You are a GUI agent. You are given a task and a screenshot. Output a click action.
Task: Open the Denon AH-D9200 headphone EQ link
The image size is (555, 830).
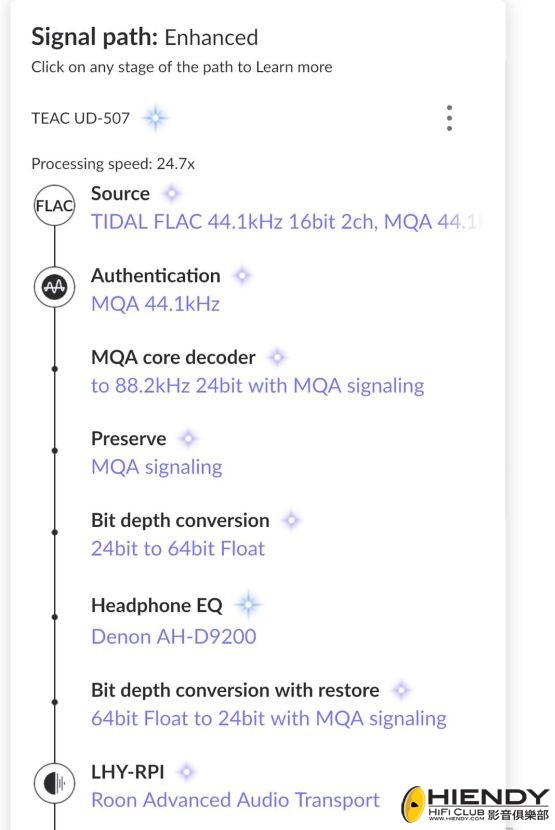(x=174, y=636)
